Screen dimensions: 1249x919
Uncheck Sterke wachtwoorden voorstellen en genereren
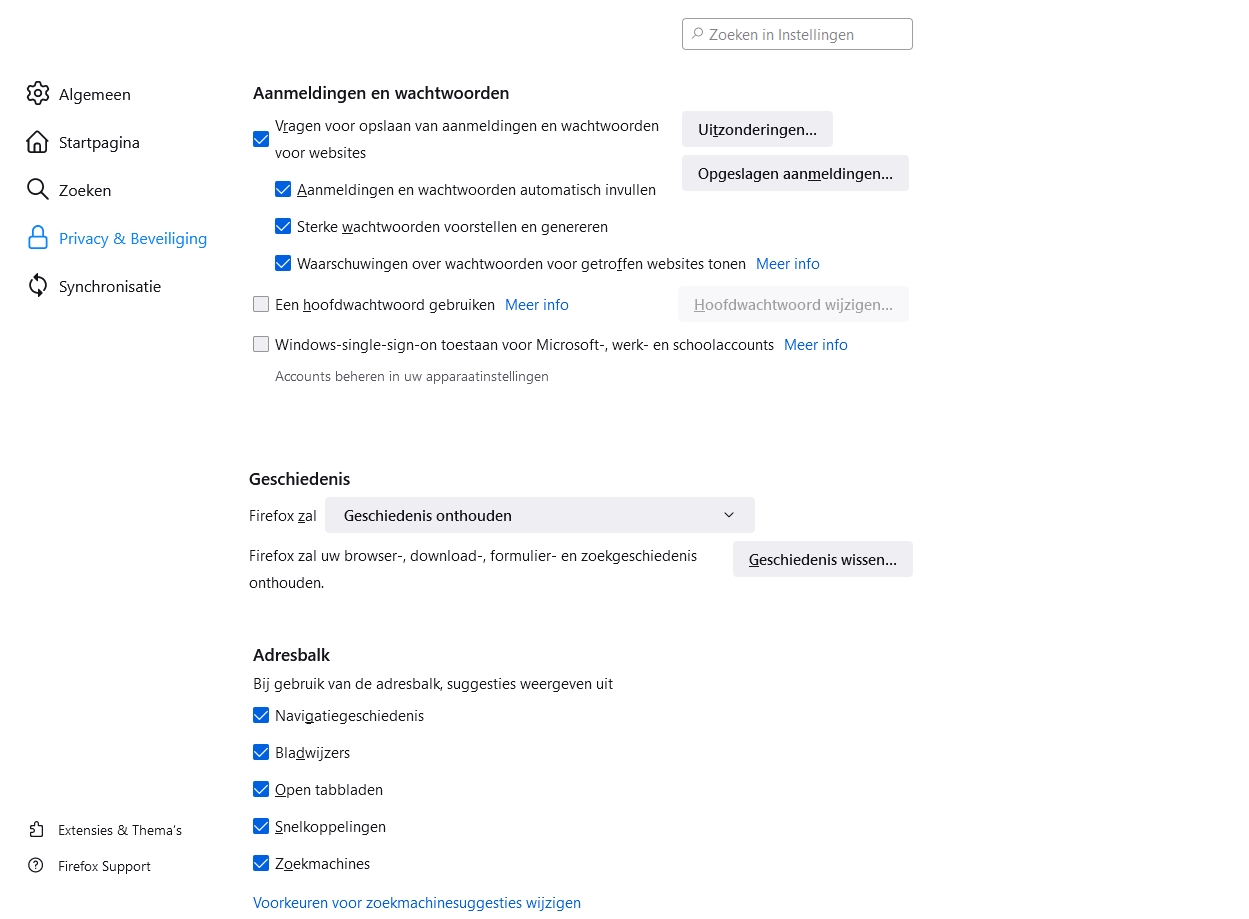tap(283, 226)
